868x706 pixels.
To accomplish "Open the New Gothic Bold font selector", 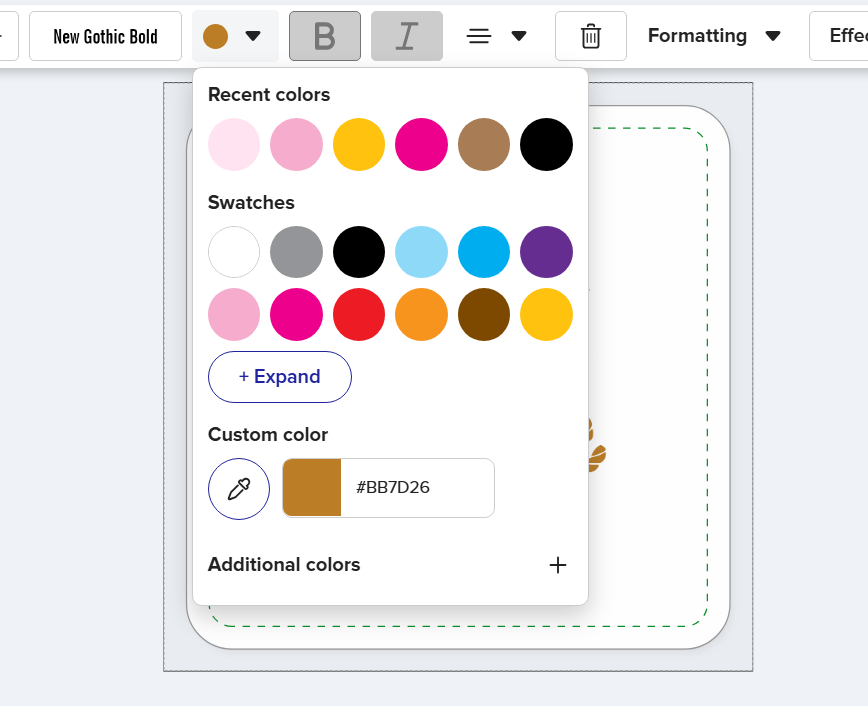I will click(x=105, y=36).
